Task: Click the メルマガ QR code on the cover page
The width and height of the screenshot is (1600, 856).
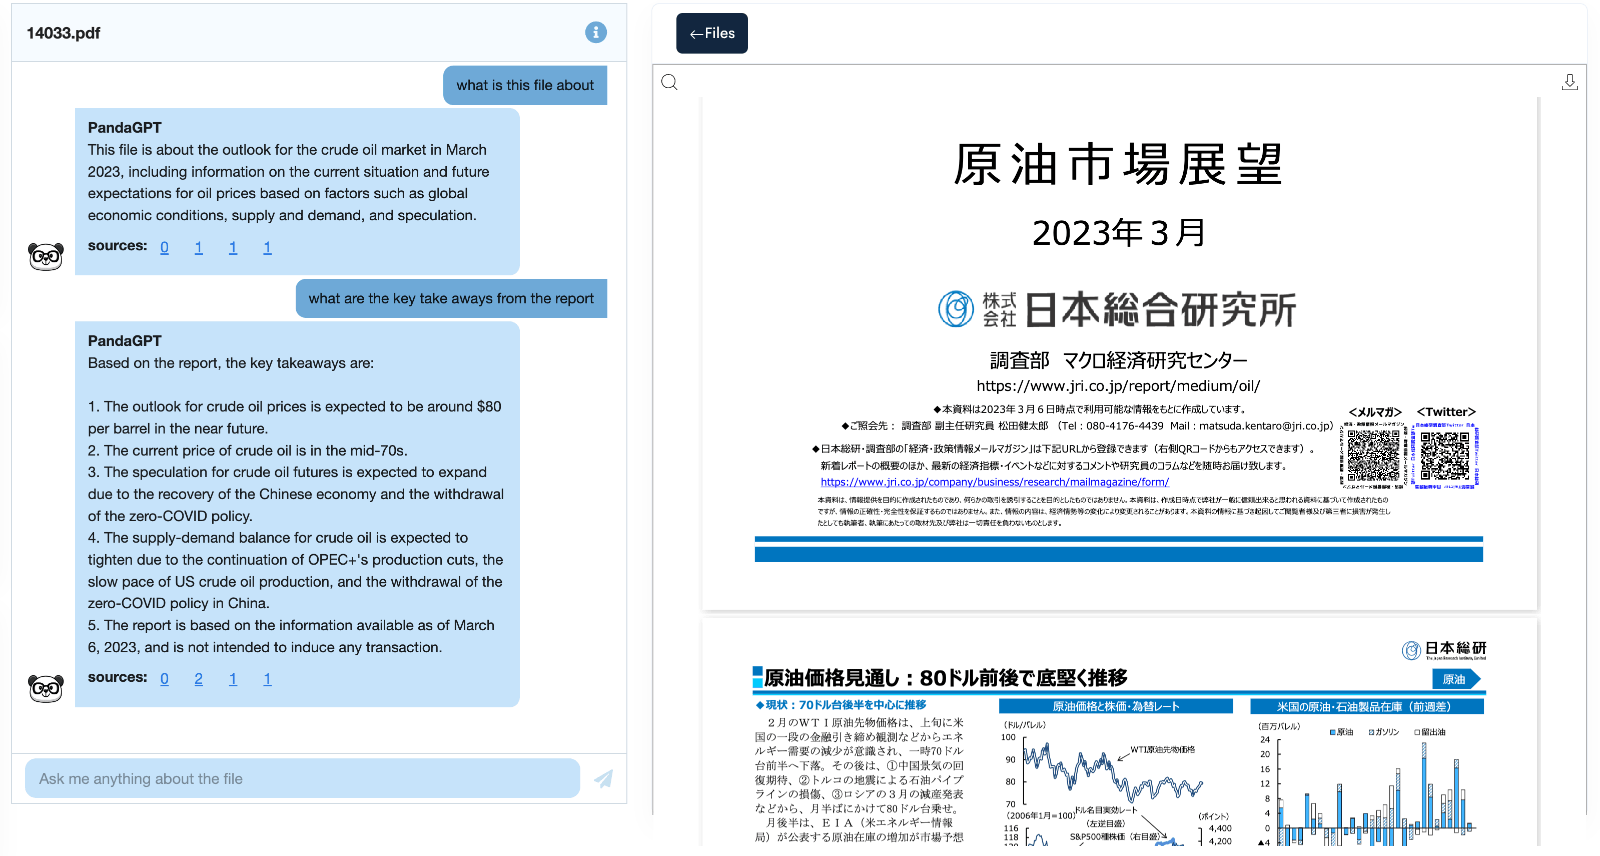Action: point(1373,456)
